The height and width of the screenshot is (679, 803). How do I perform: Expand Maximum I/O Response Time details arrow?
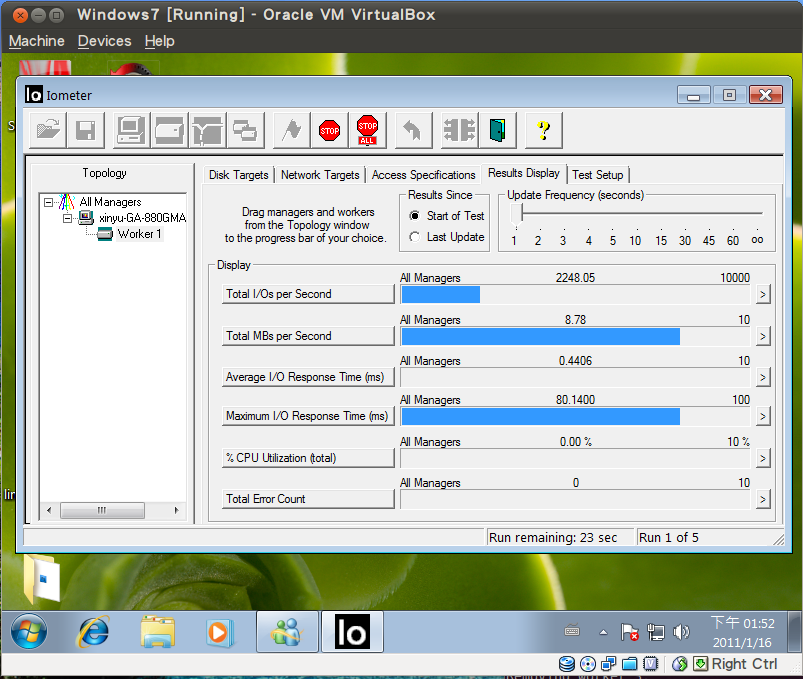(x=763, y=416)
